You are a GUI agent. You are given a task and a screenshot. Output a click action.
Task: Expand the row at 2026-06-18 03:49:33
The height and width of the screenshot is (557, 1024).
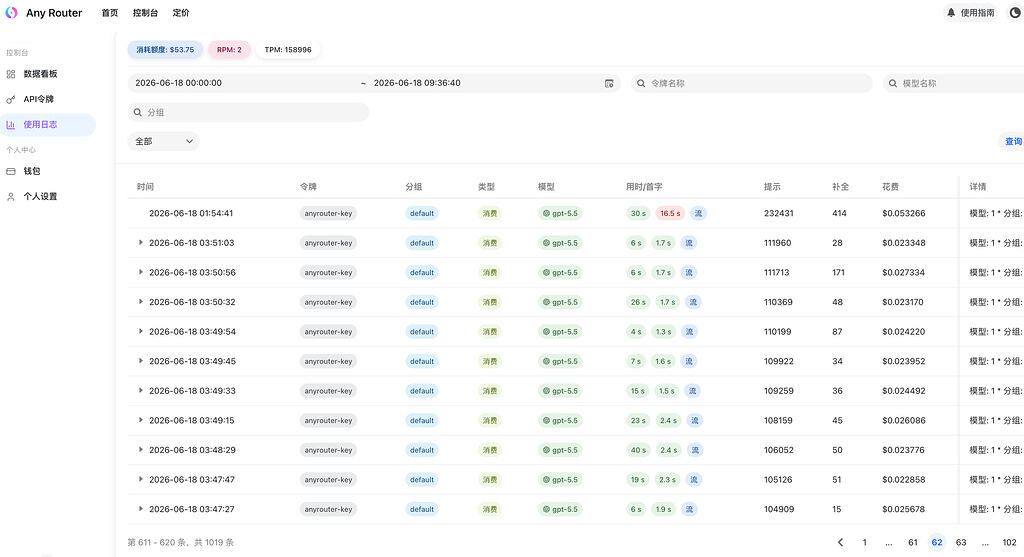(140, 390)
